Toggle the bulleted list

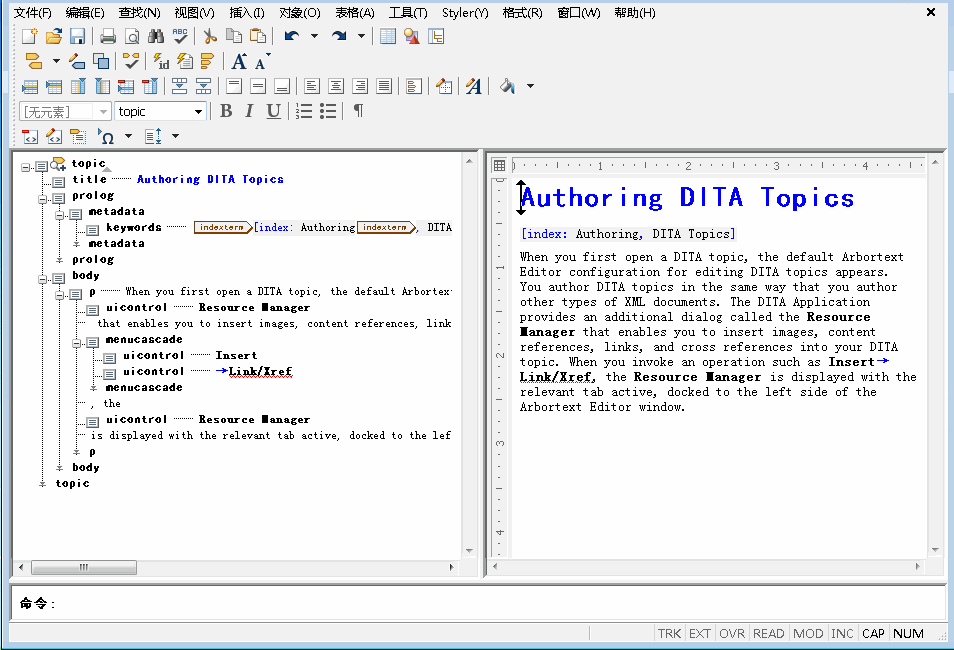pos(328,111)
